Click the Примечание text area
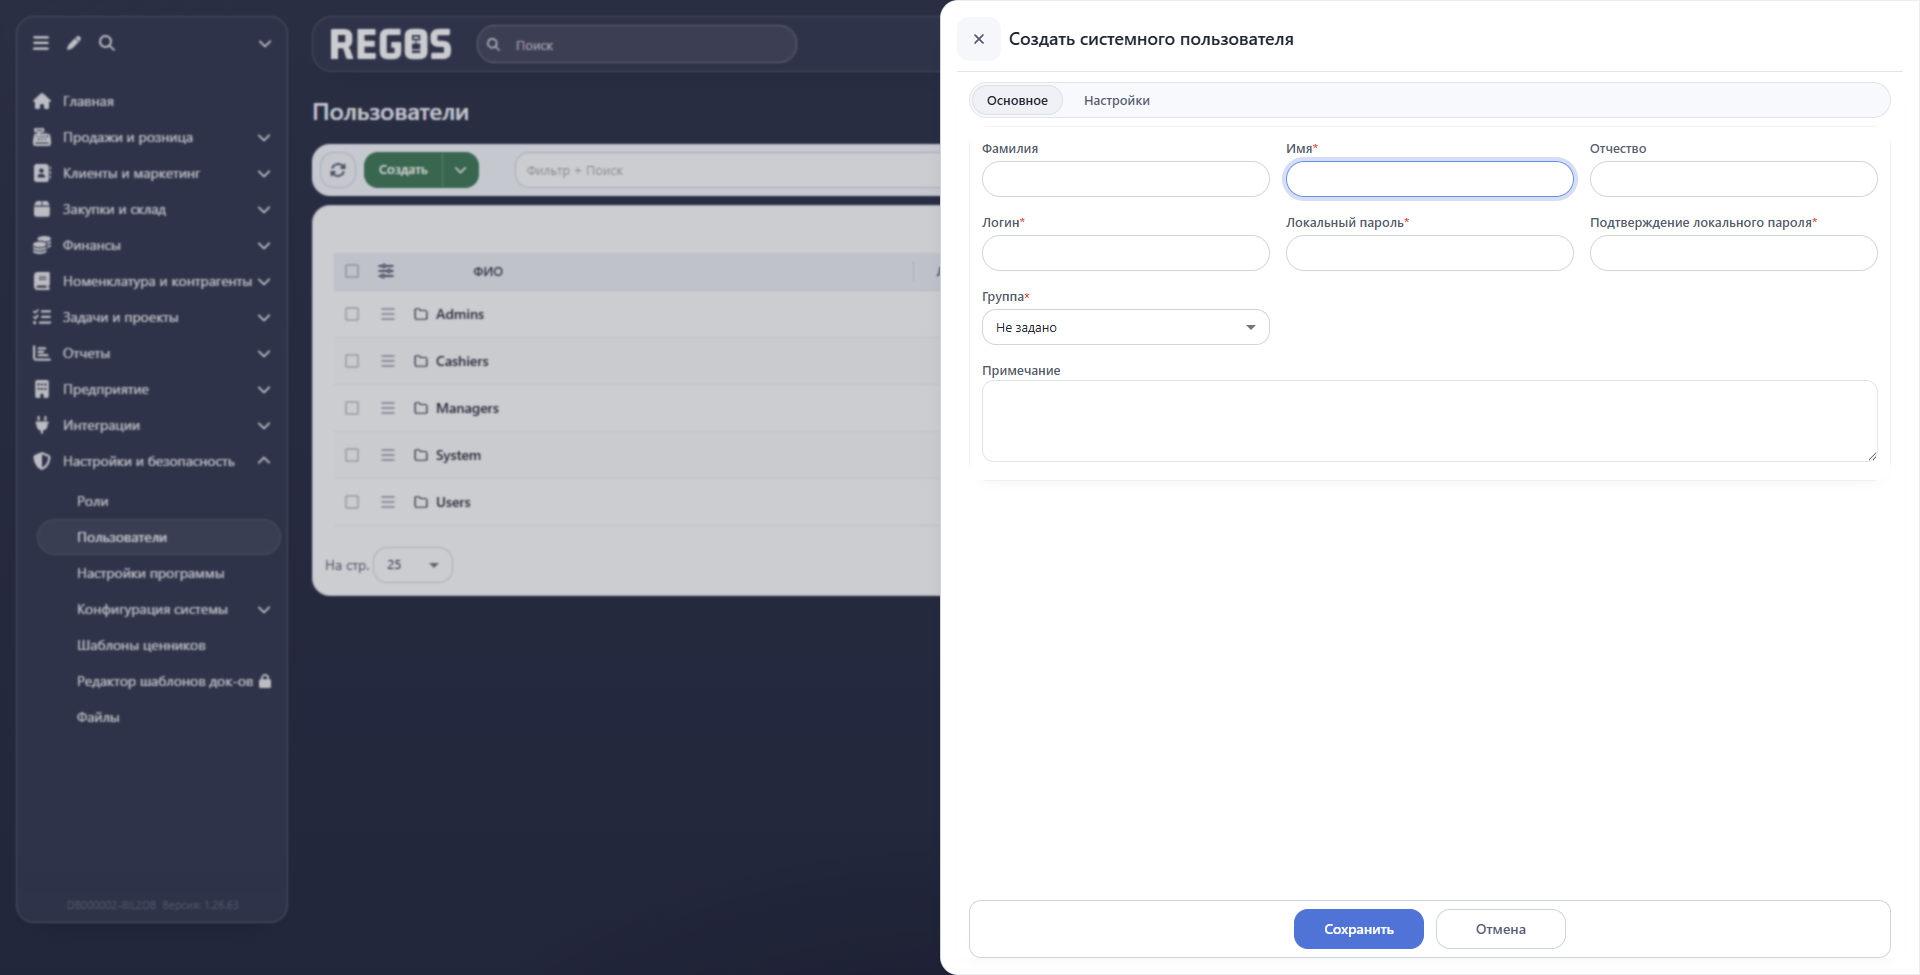This screenshot has height=975, width=1920. click(1430, 421)
